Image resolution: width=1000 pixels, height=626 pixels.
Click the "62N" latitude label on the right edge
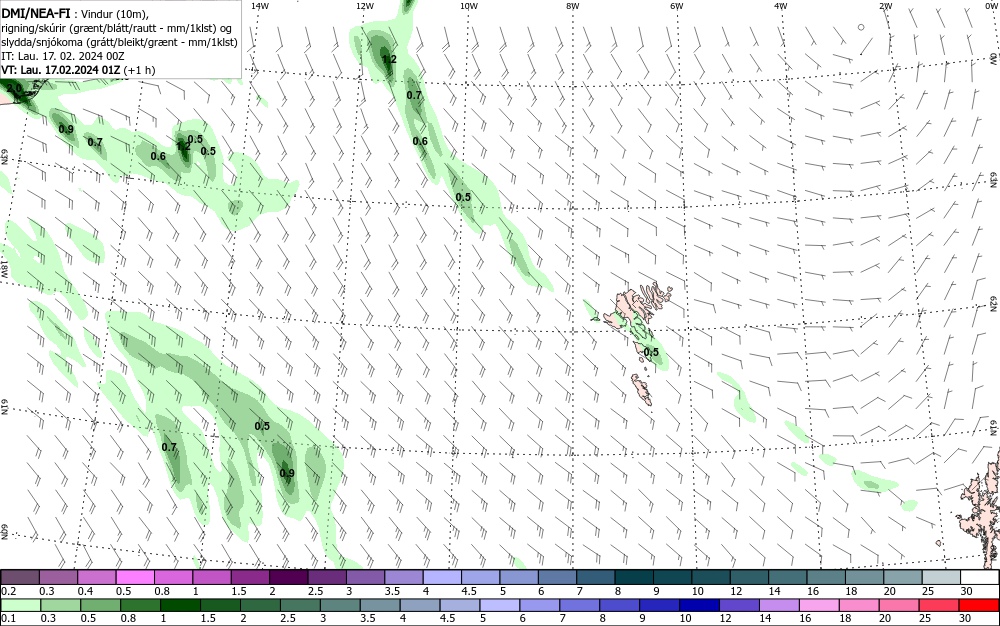pos(992,304)
